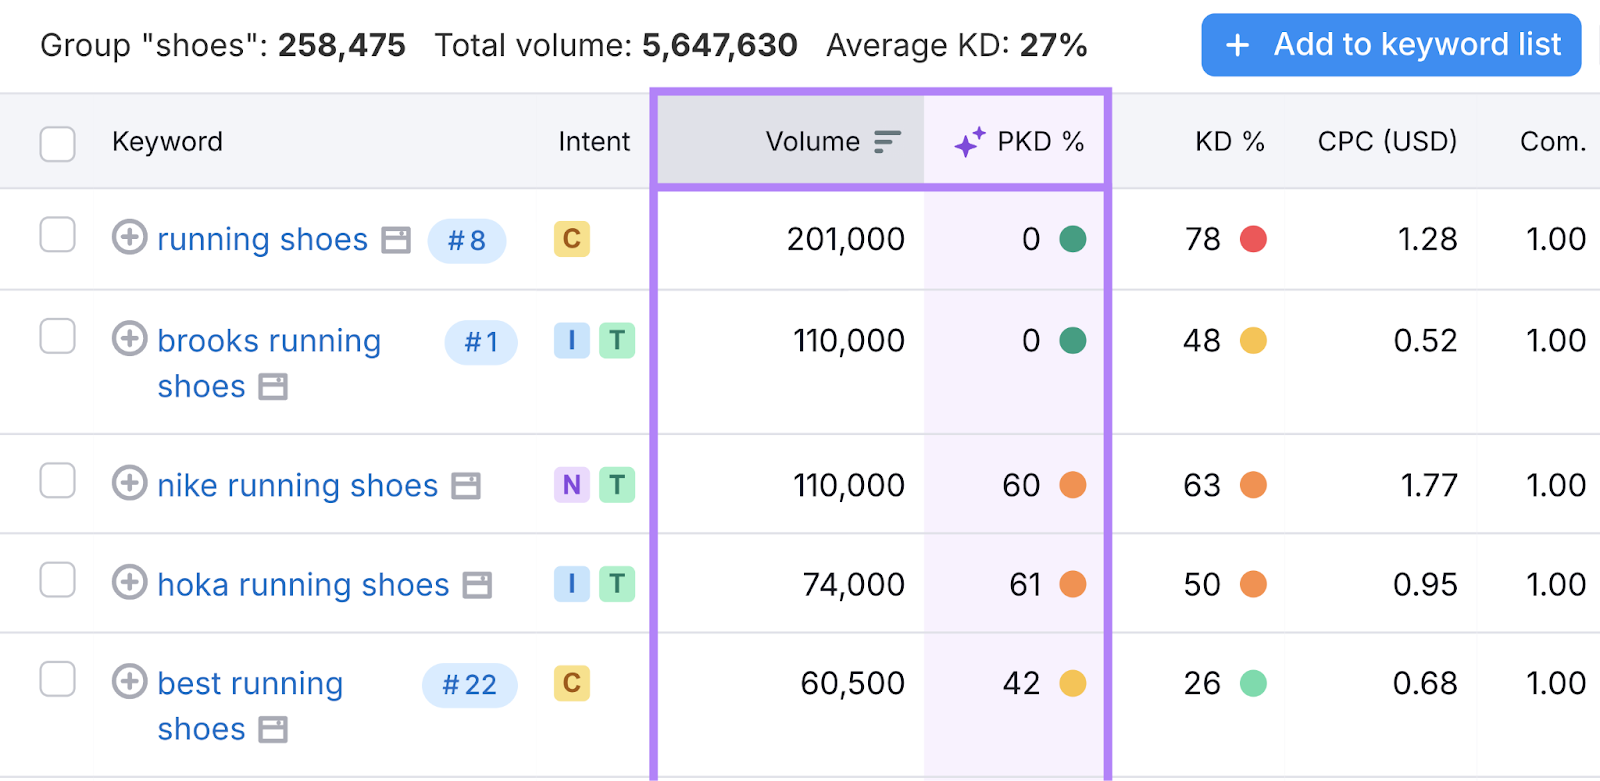1600x781 pixels.
Task: Open SERP view icon for best running shoes
Action: [273, 730]
